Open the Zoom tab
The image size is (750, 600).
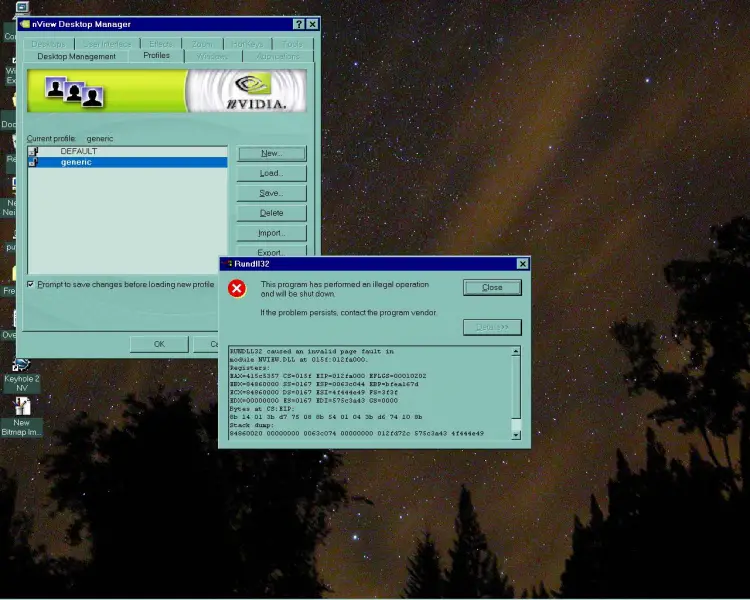point(202,44)
